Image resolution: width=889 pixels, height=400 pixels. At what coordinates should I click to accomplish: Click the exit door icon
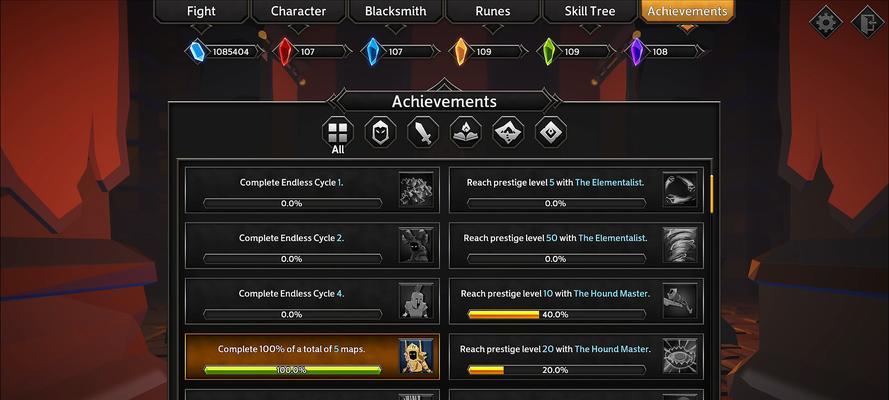868,22
